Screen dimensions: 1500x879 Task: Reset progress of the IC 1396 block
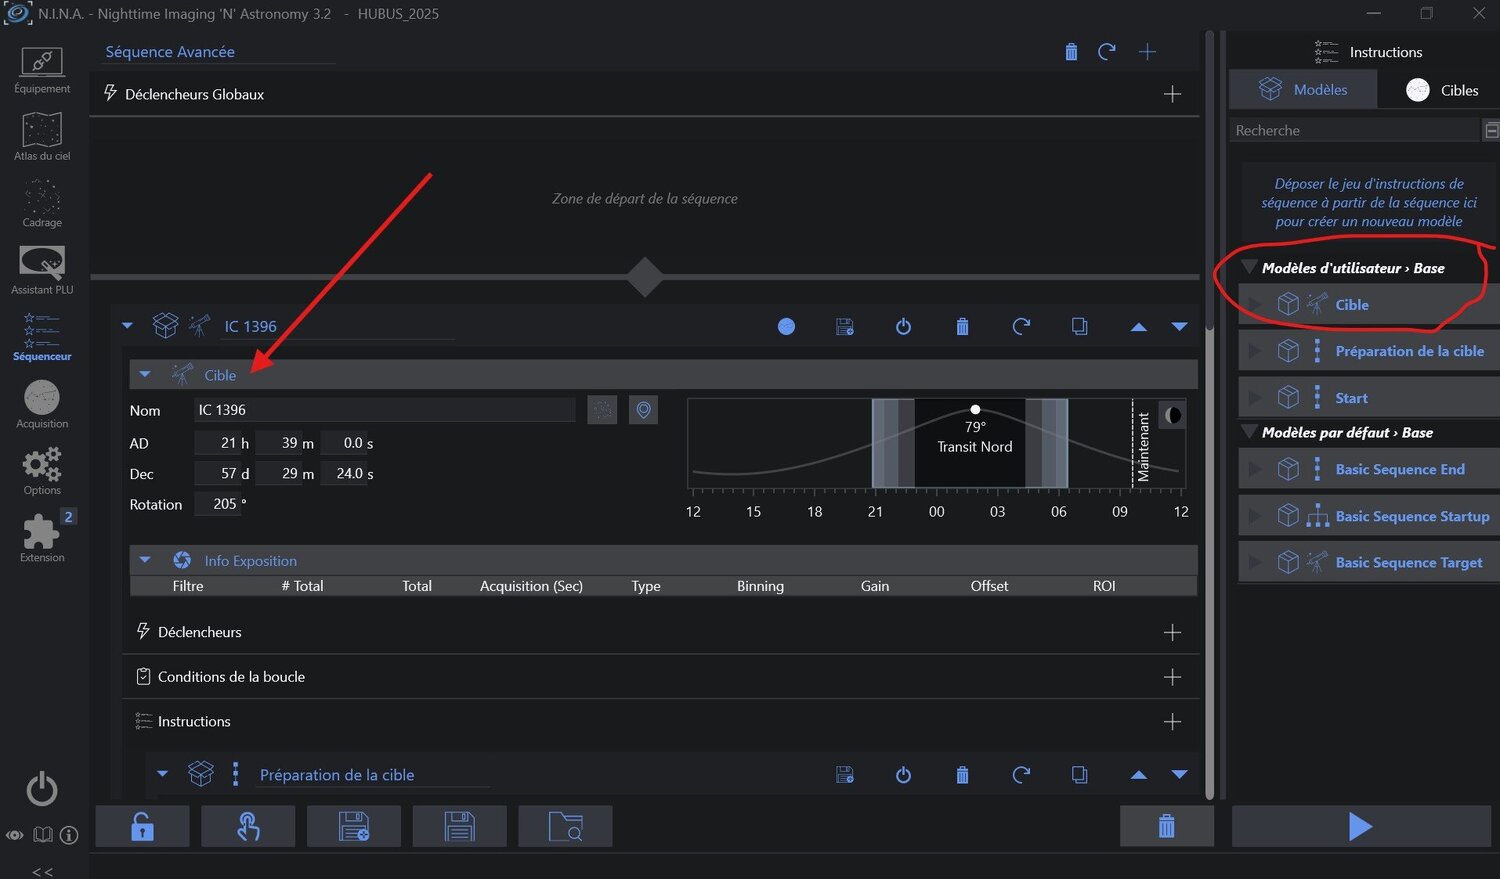tap(1021, 326)
